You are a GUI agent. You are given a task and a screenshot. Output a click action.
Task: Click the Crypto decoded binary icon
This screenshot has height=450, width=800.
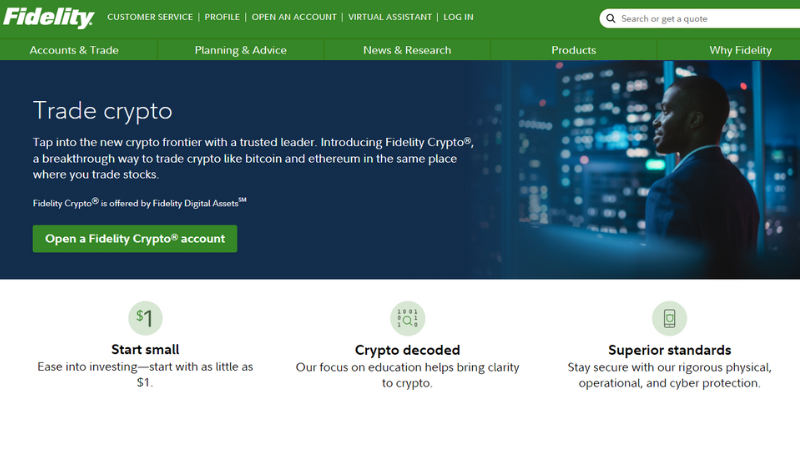point(407,318)
